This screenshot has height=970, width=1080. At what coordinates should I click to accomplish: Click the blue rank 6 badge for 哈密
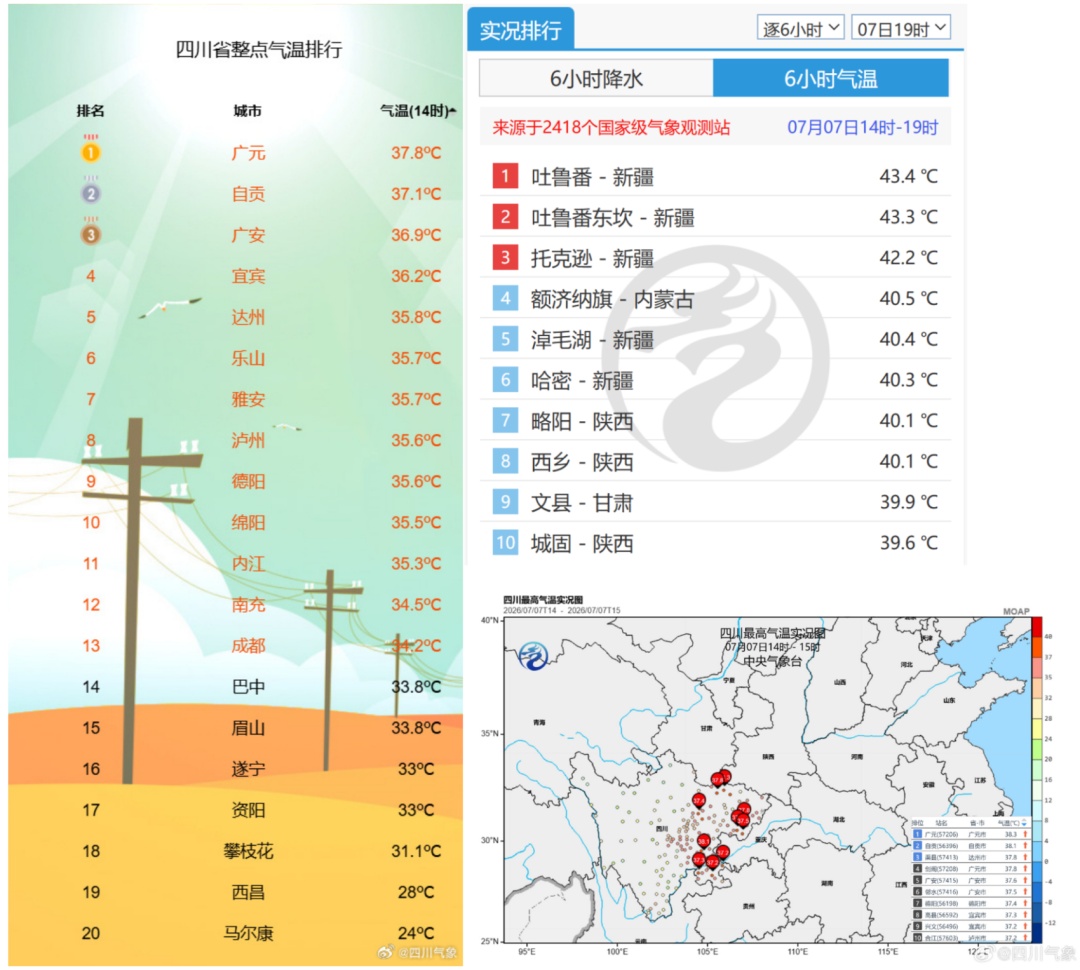pos(505,379)
